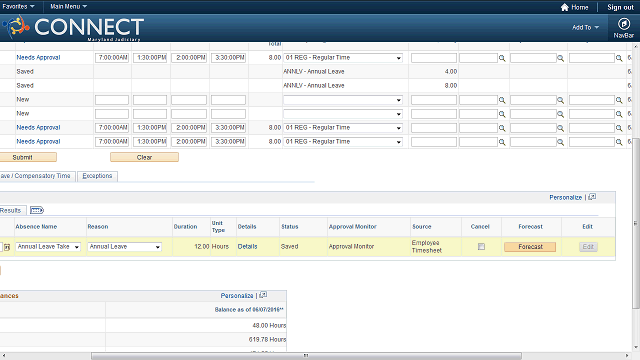
Task: Click 3:30:00PM field in row directly above Submit
Action: coord(228,142)
